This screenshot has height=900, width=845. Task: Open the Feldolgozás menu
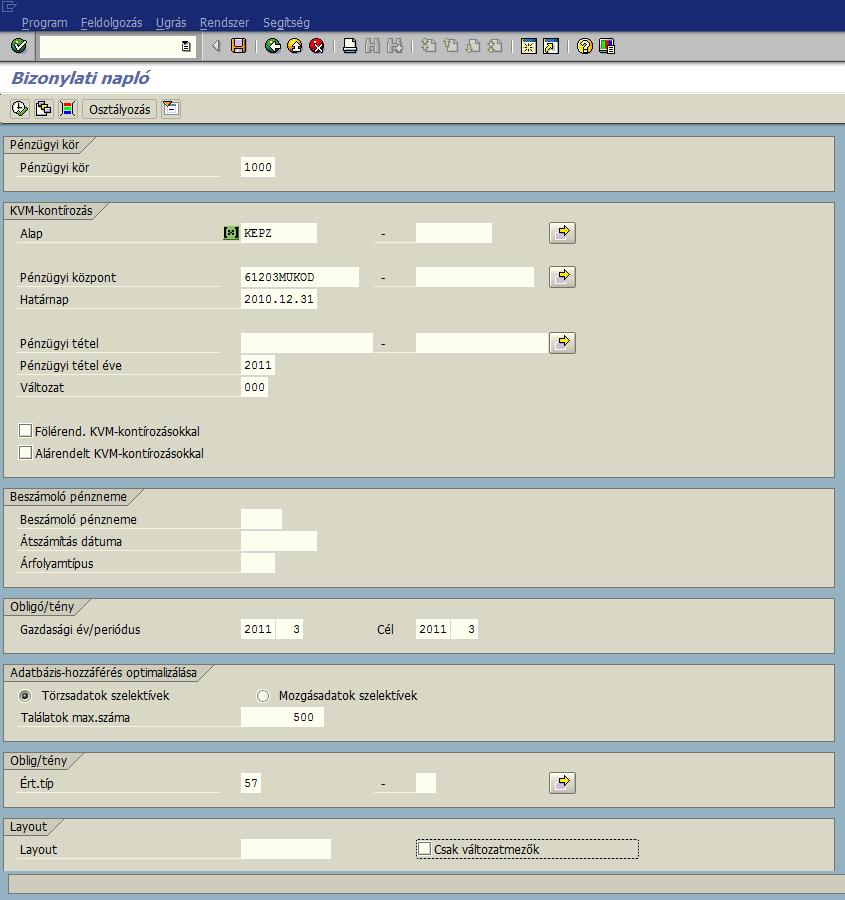[111, 22]
